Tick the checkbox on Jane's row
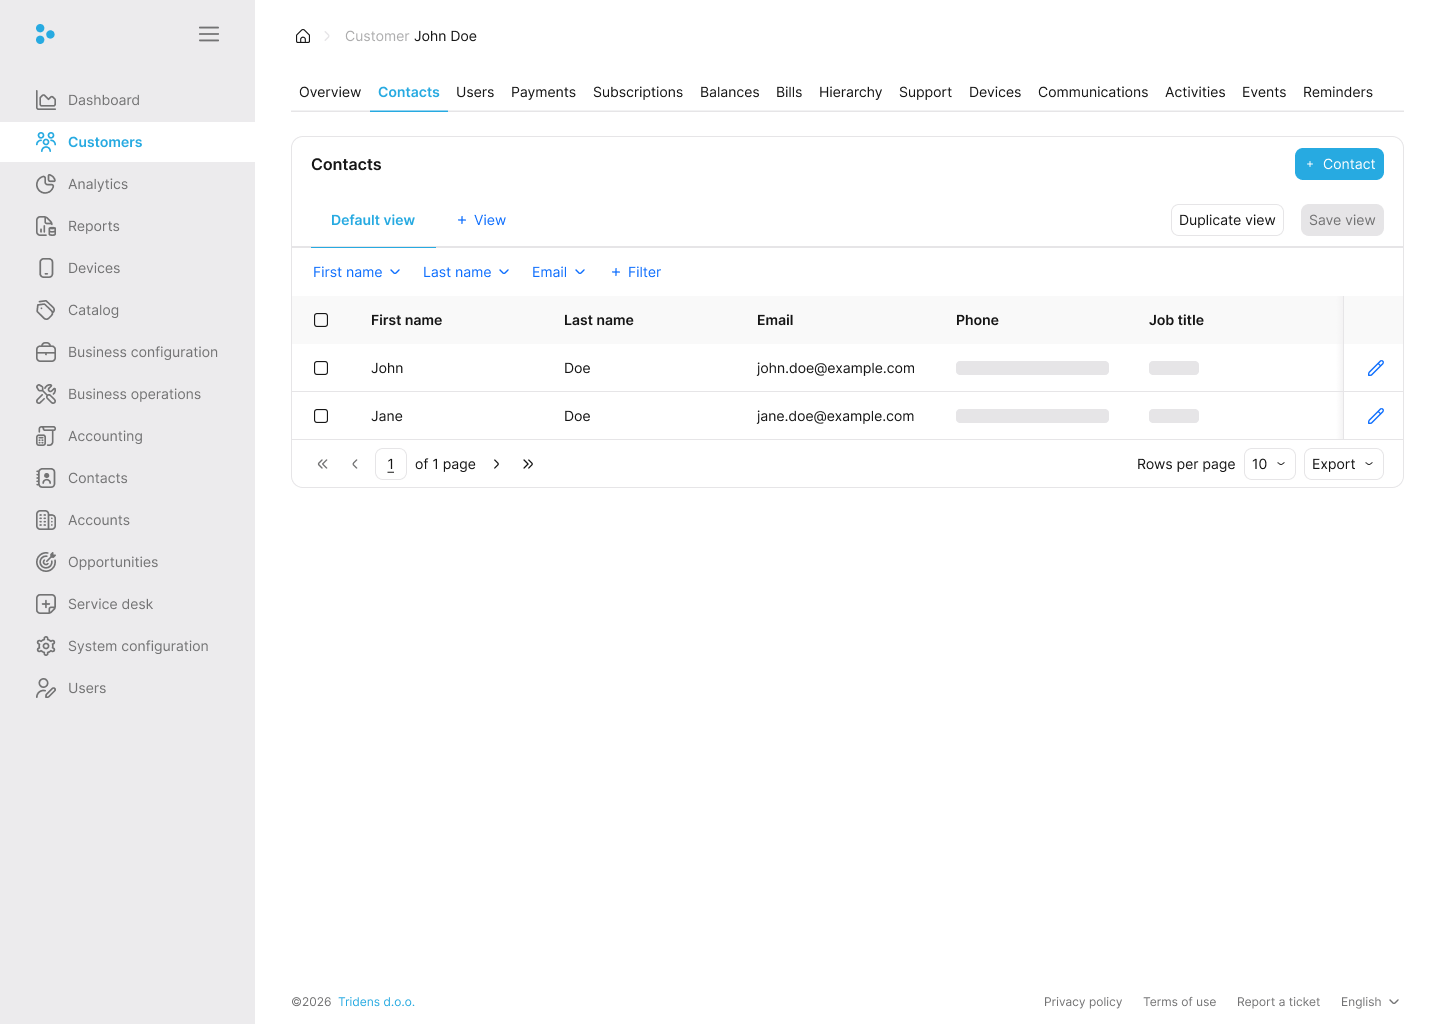1440x1024 pixels. point(321,416)
